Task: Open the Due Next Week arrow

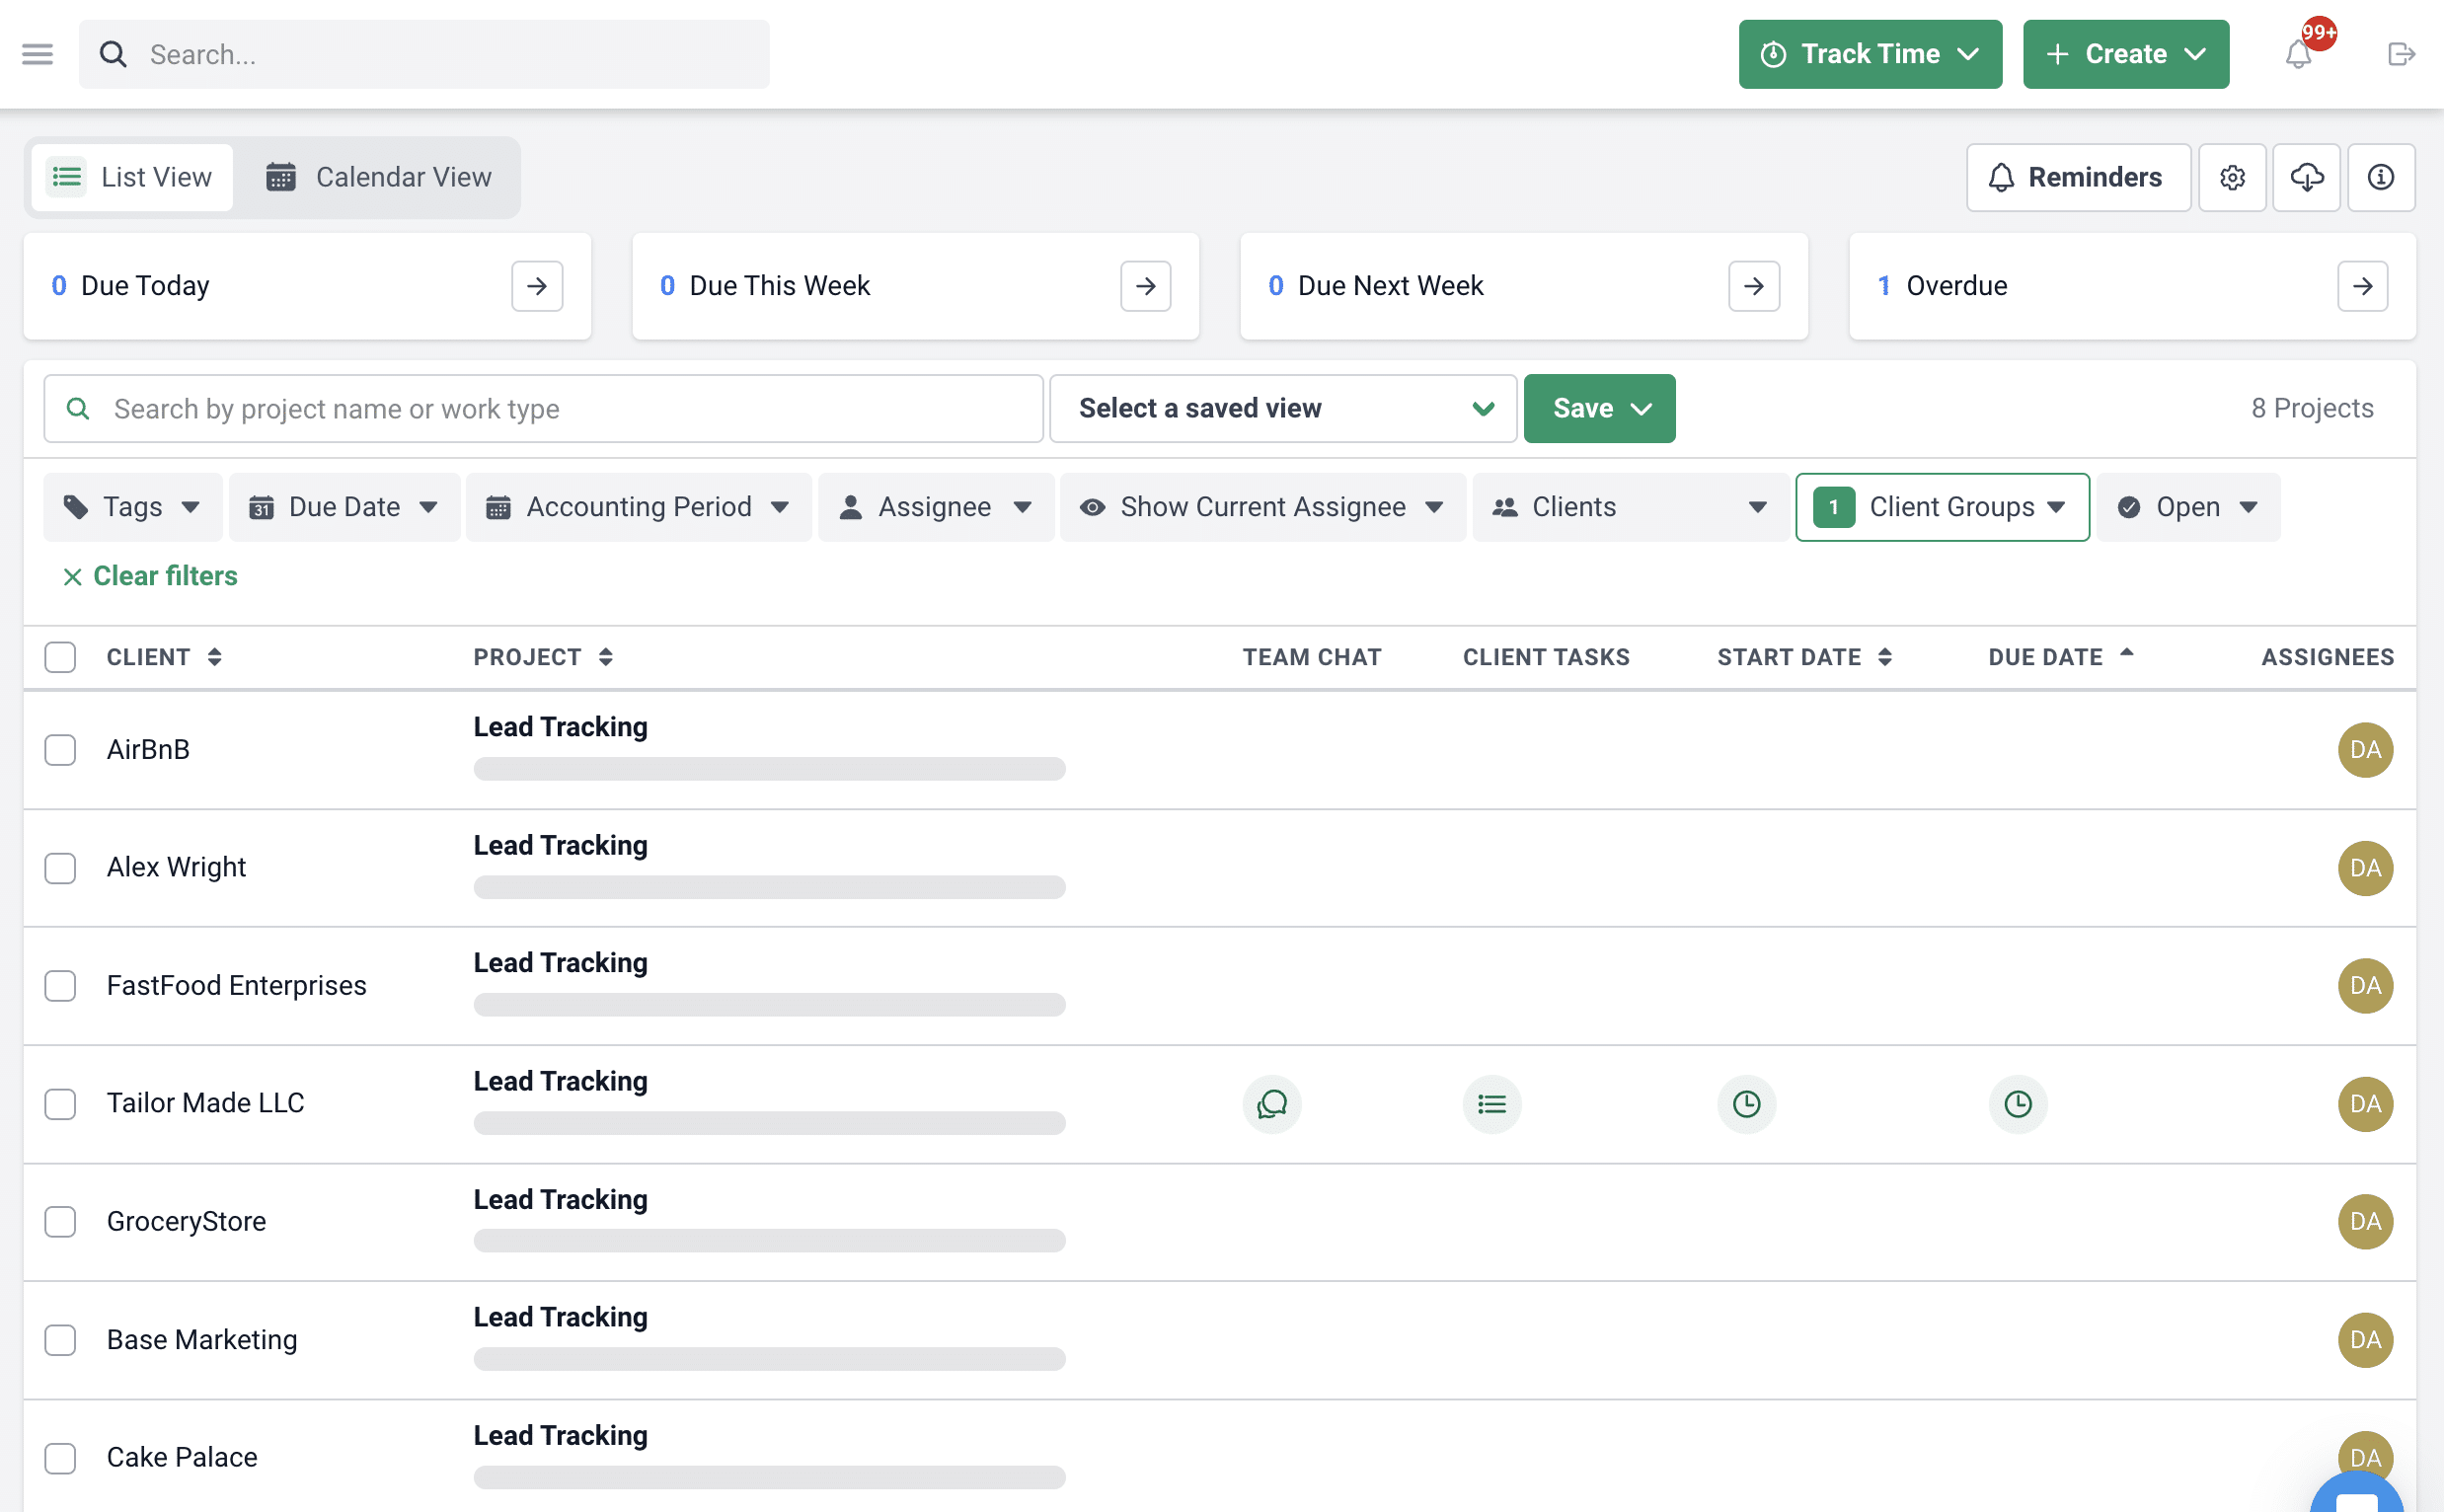Action: [1754, 286]
